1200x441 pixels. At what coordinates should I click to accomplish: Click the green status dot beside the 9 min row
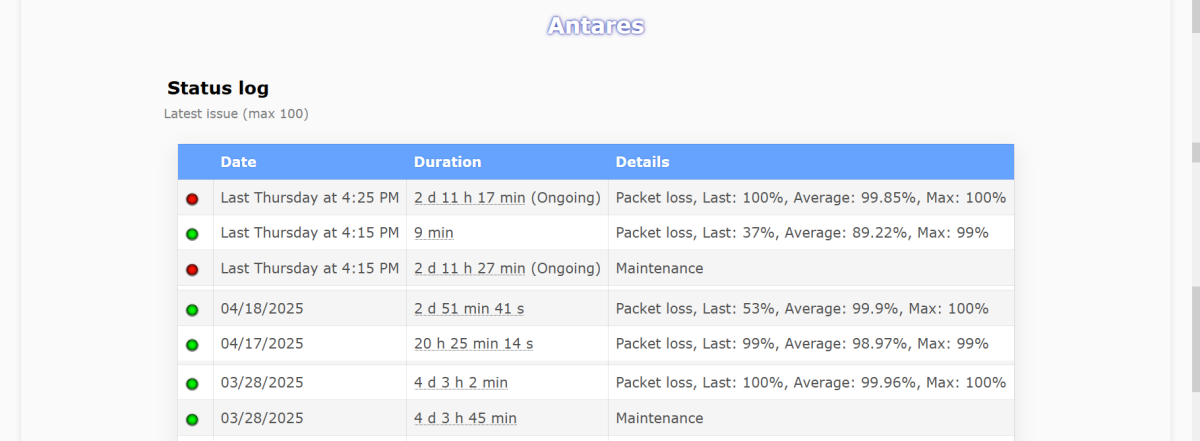(192, 234)
